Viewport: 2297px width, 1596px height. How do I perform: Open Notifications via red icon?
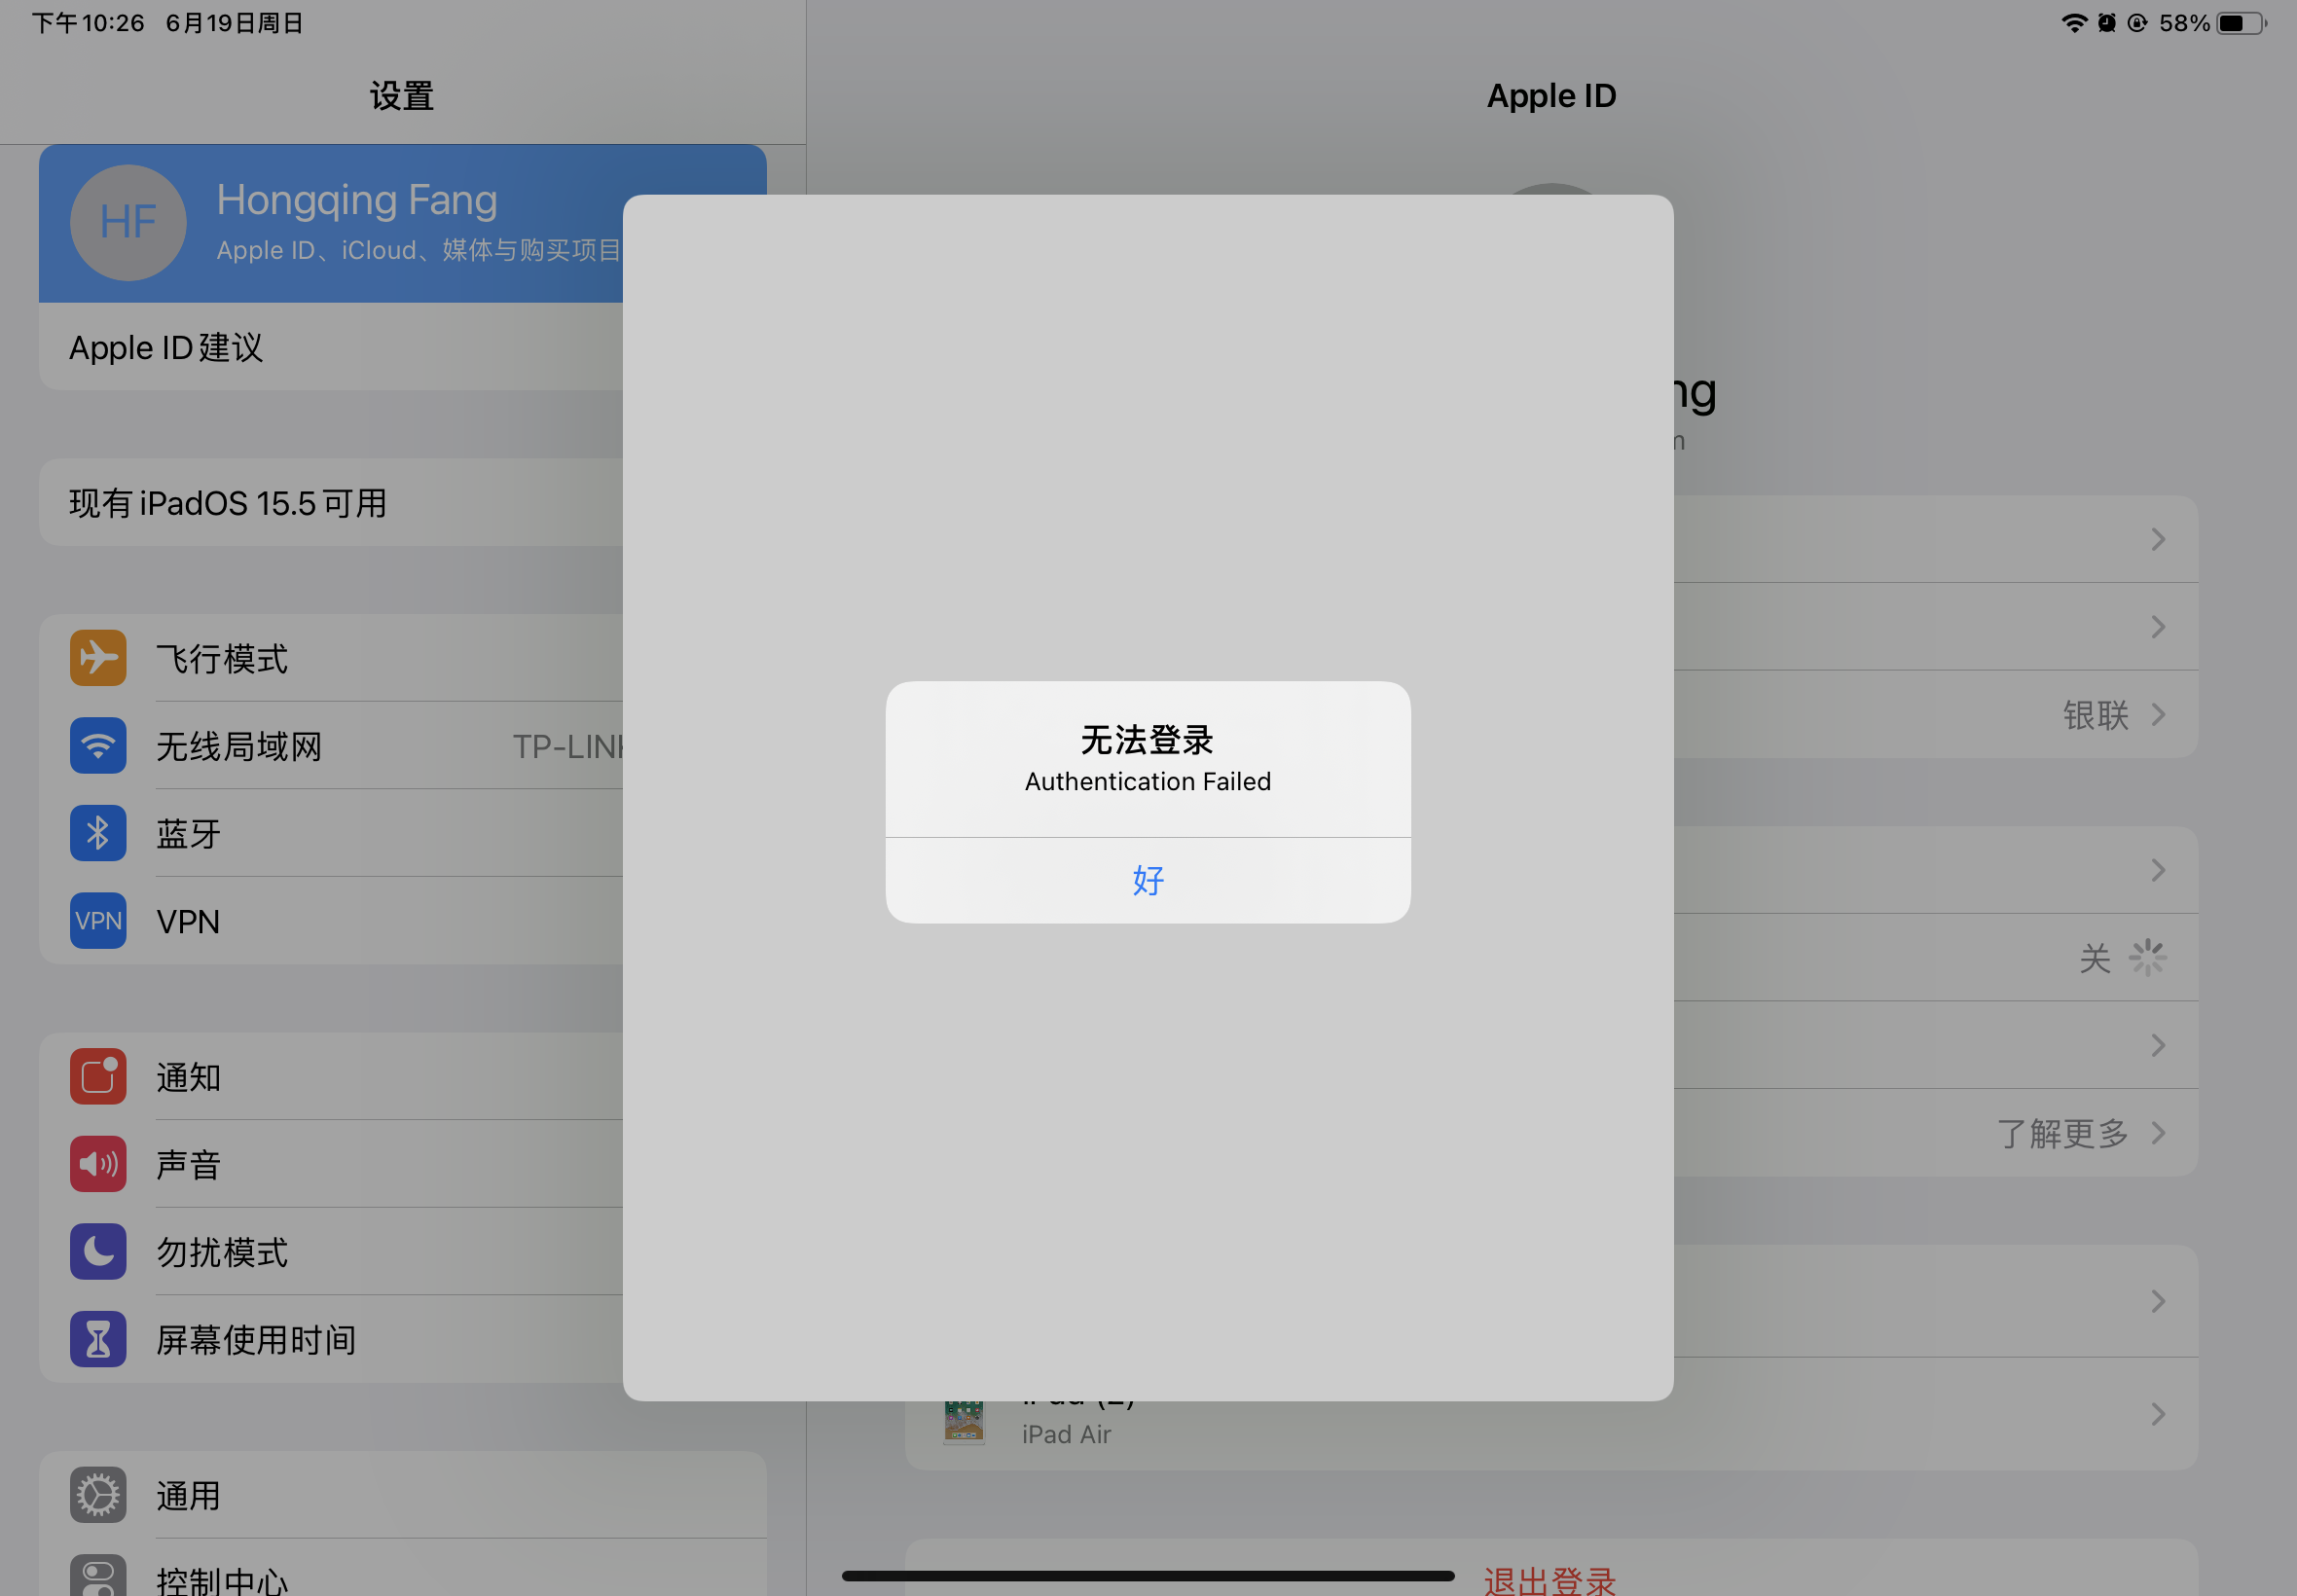point(98,1077)
